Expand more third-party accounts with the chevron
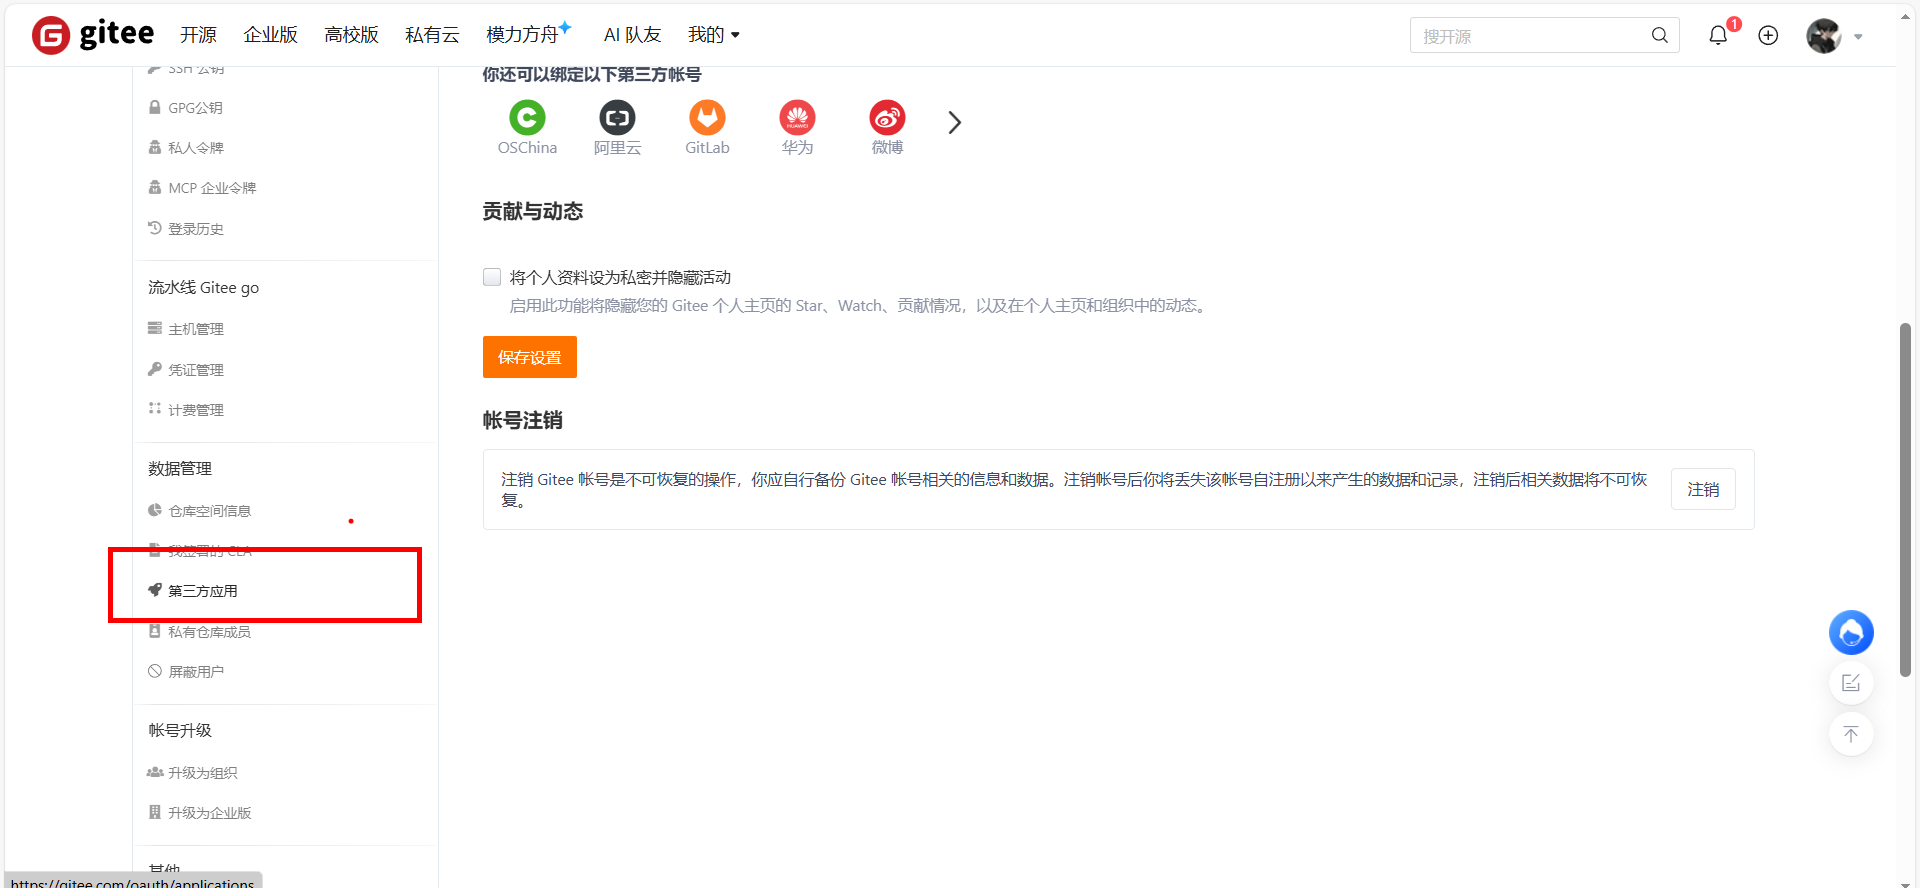This screenshot has width=1920, height=888. (x=954, y=123)
